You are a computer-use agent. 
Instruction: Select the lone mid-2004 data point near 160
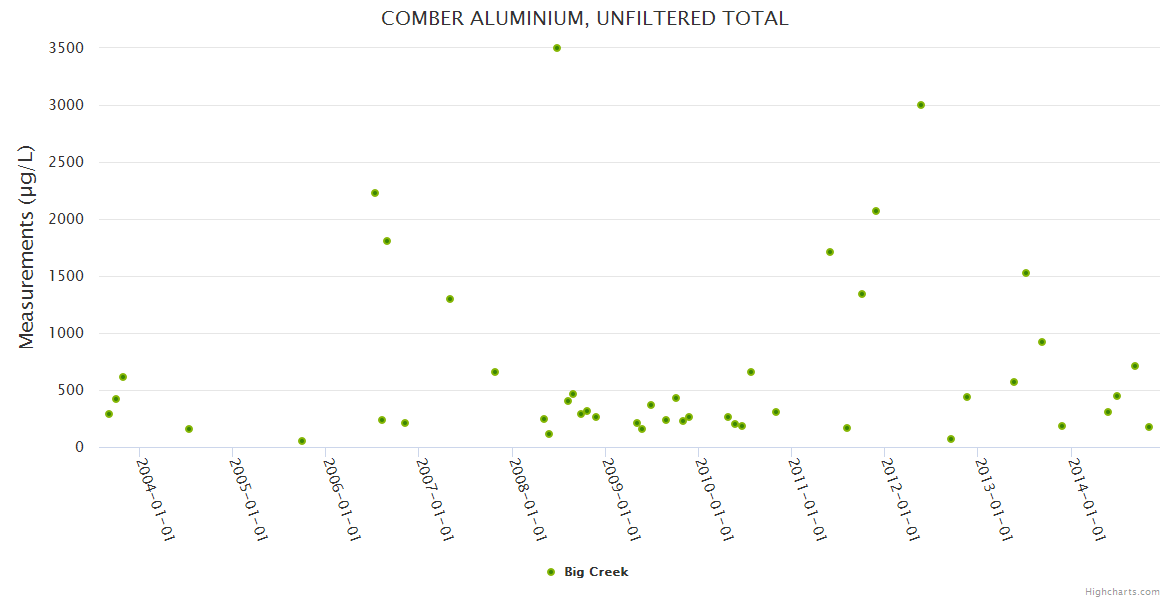click(189, 429)
